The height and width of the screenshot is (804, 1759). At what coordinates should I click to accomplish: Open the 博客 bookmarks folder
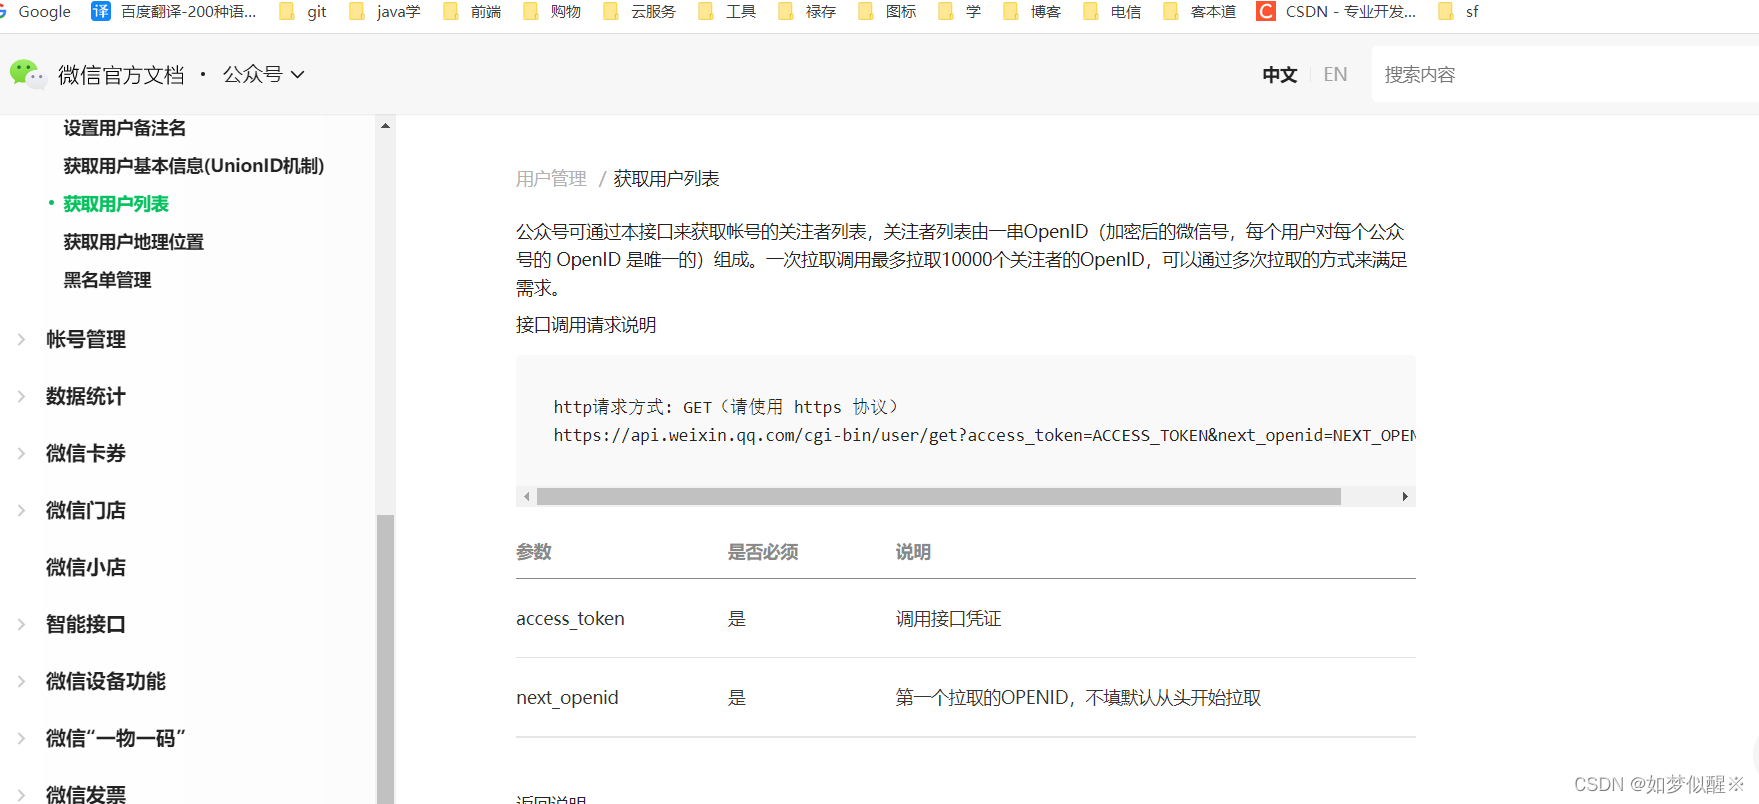point(1032,11)
